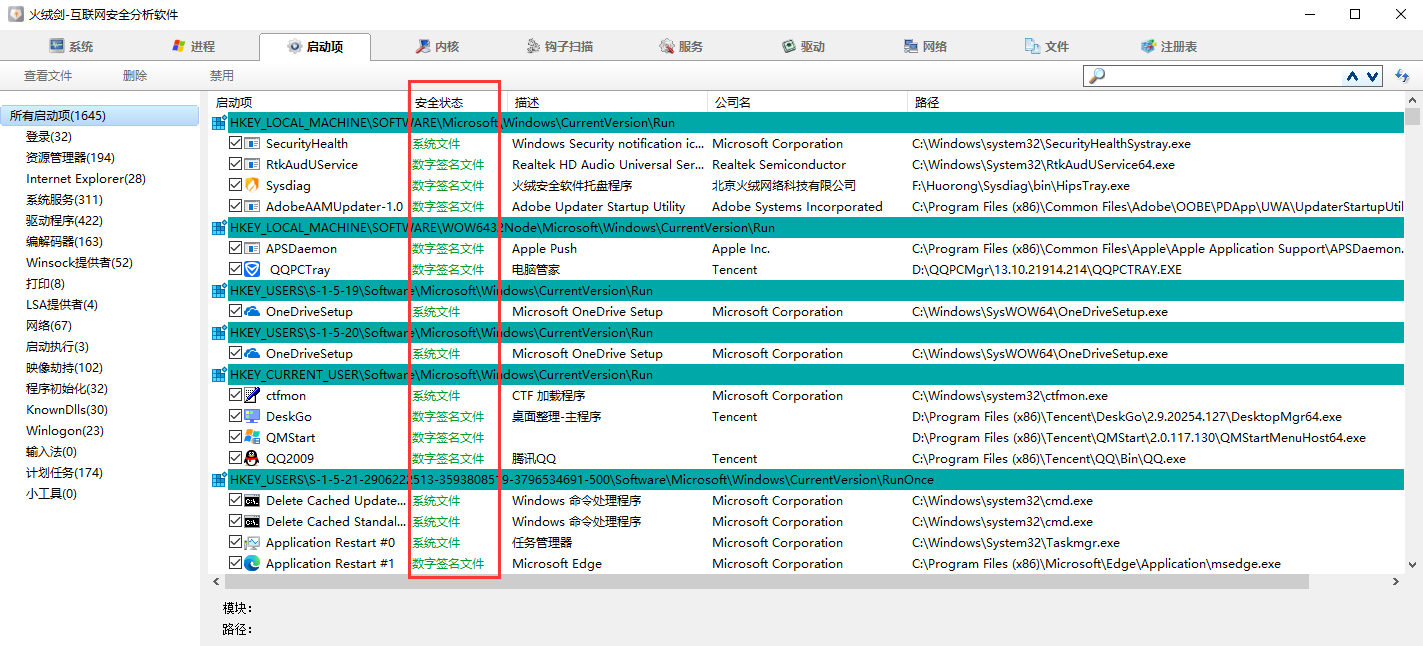The height and width of the screenshot is (646, 1423).
Task: Toggle the QQPCTray checkbox
Action: click(x=235, y=270)
